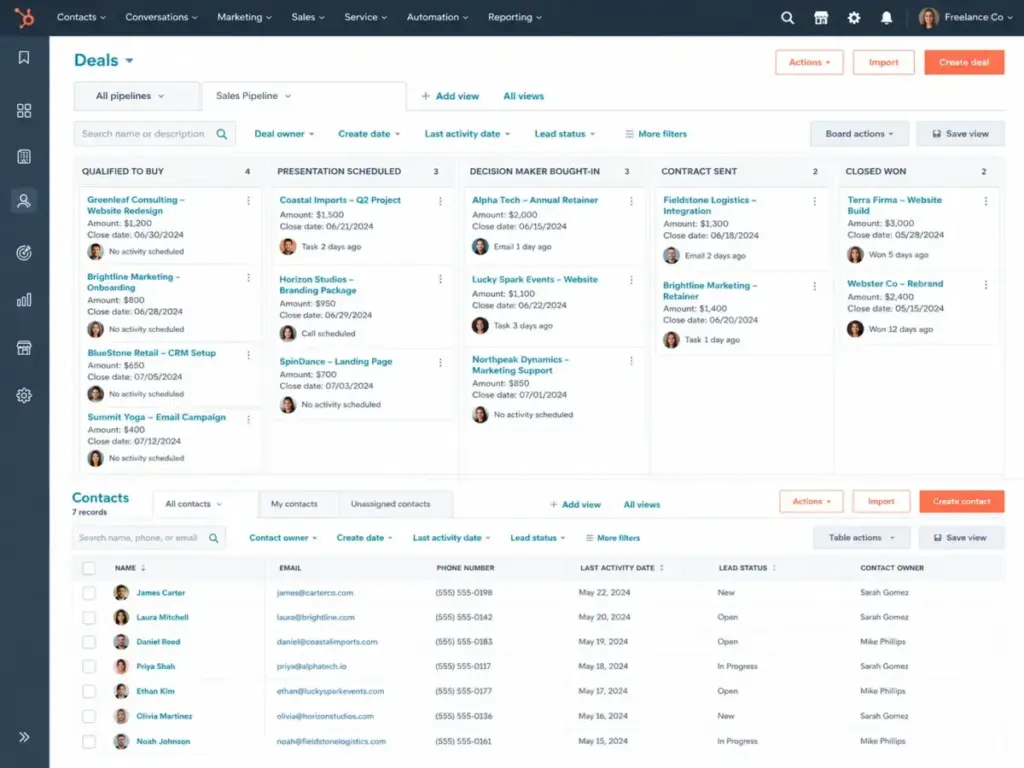
Task: Open settings gear in top navigation
Action: coord(854,18)
